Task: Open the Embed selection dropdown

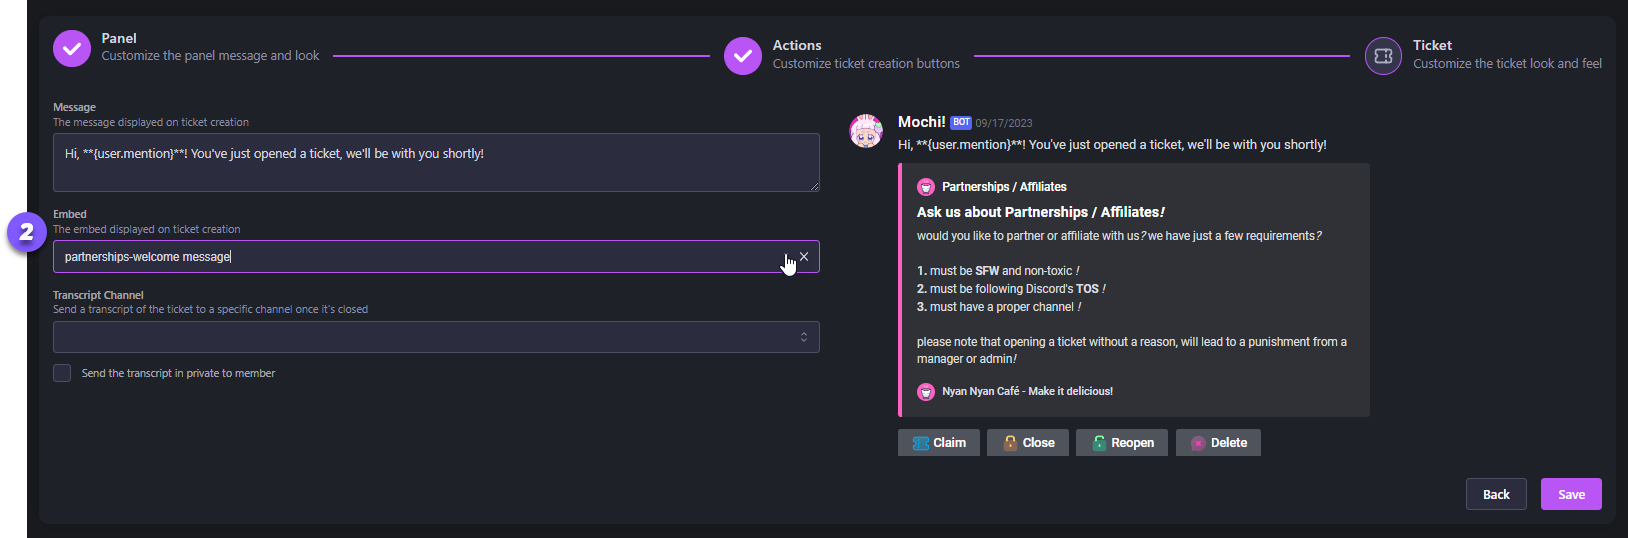Action: (x=420, y=257)
